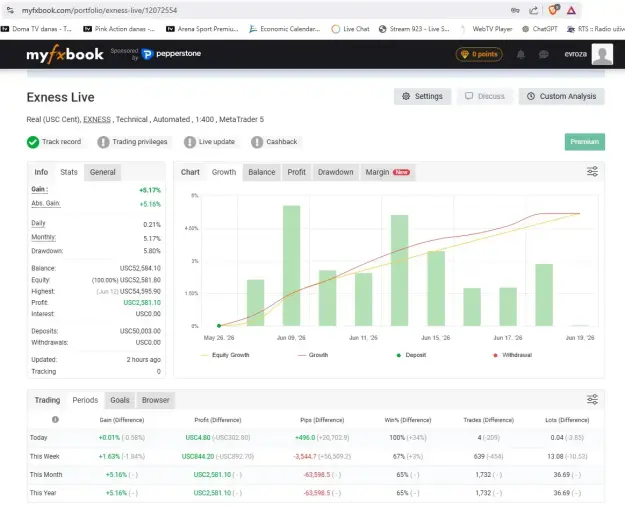Open trading table options sliders icon
Screen dimensions: 625x506
tap(592, 399)
